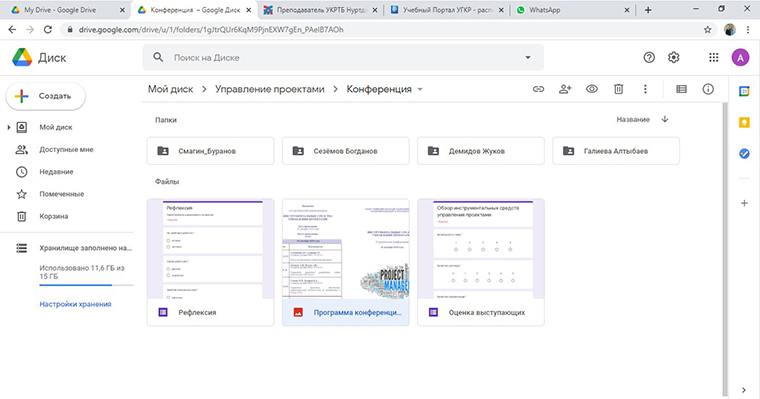The image size is (760, 399).
Task: Bookmark this page star icon
Action: coord(708,30)
